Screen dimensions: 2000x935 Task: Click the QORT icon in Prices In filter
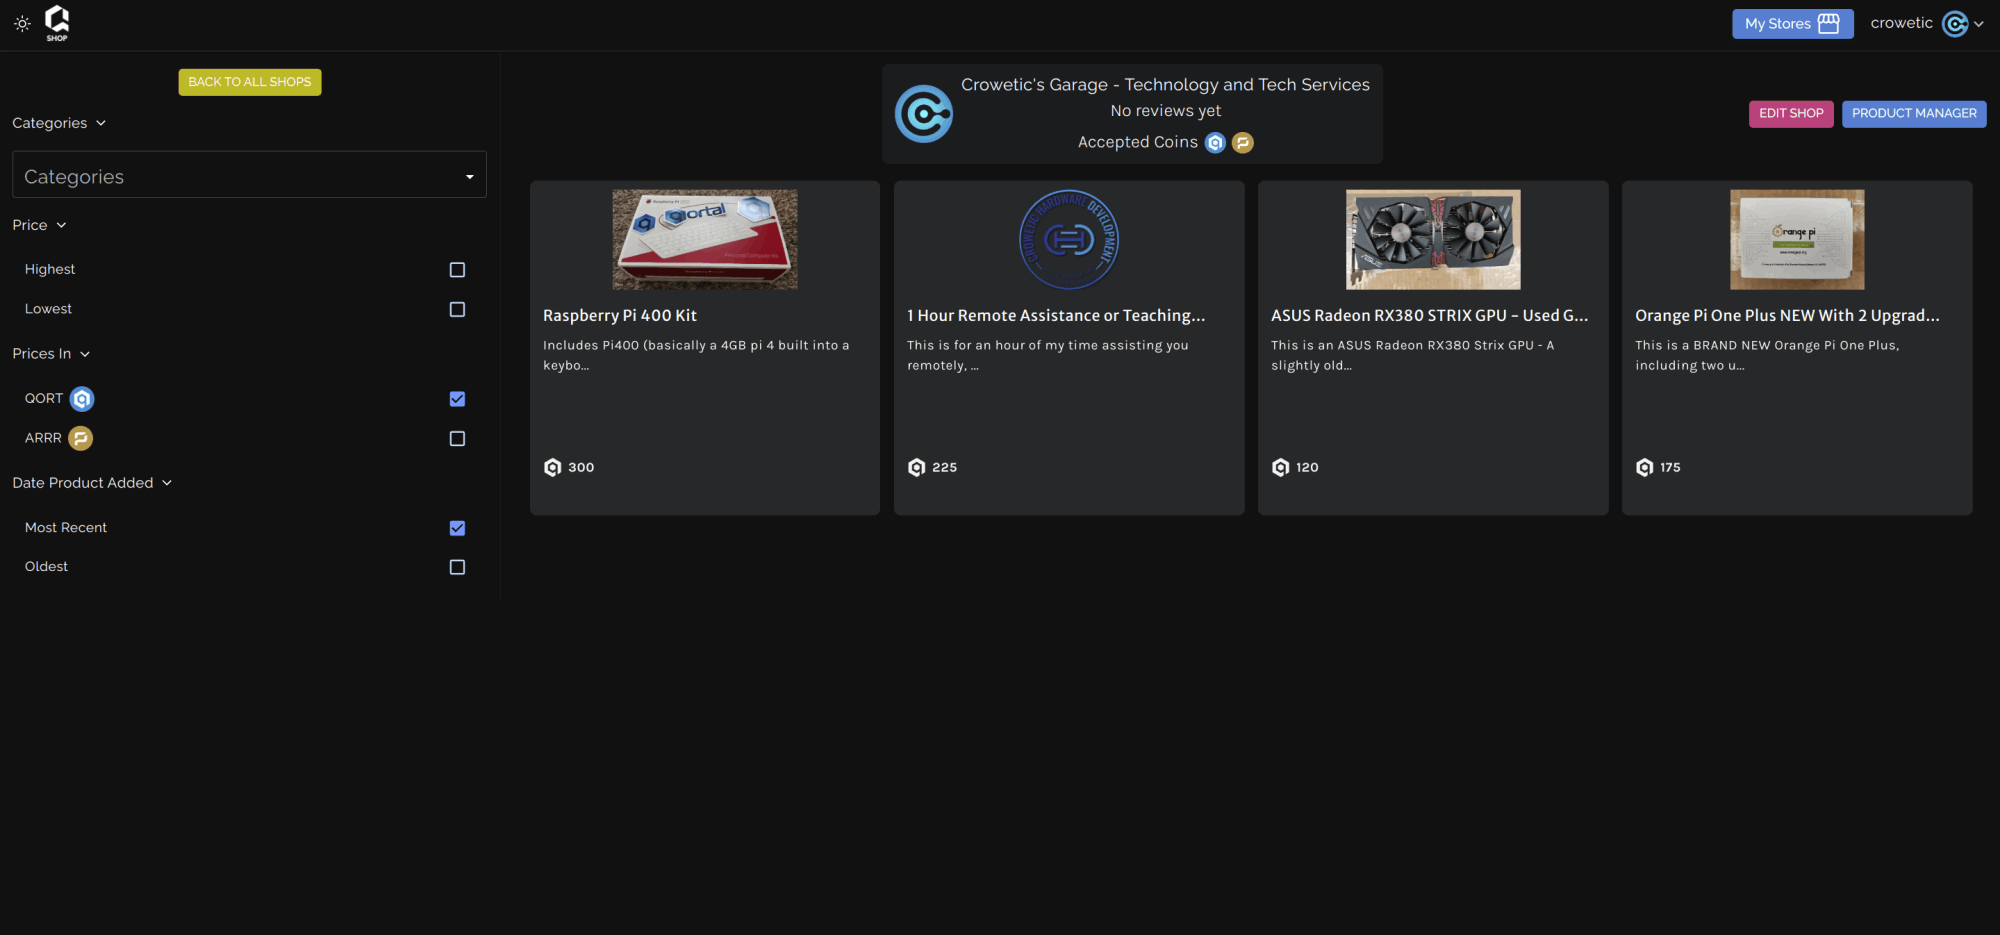82,399
